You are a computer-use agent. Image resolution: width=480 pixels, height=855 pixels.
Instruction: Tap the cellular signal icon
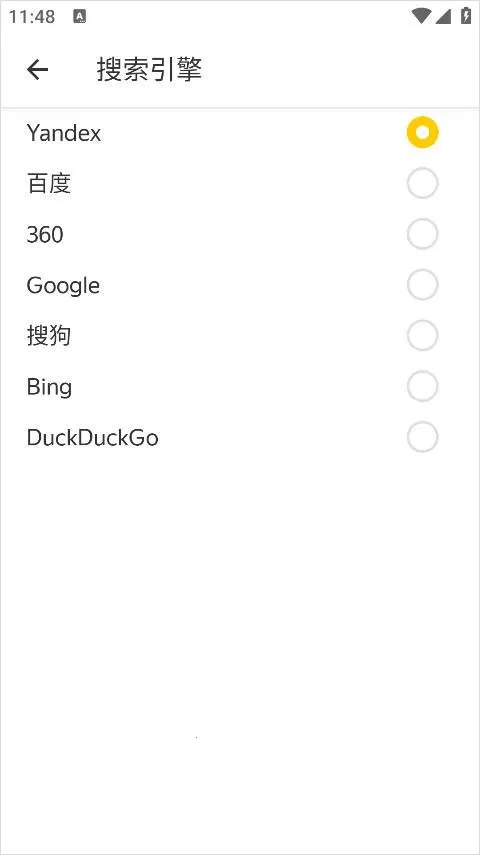pos(443,16)
